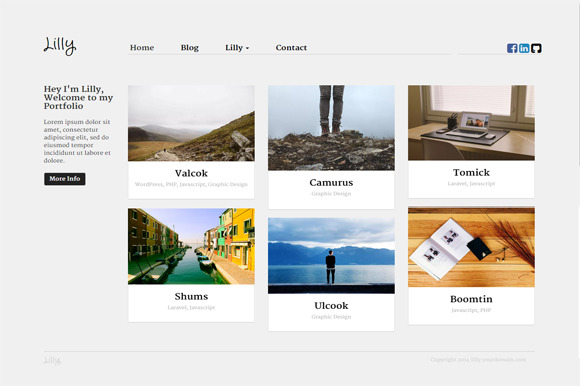Click the 'Graphic Design' tag under Ulcook
The image size is (580, 386).
click(331, 316)
